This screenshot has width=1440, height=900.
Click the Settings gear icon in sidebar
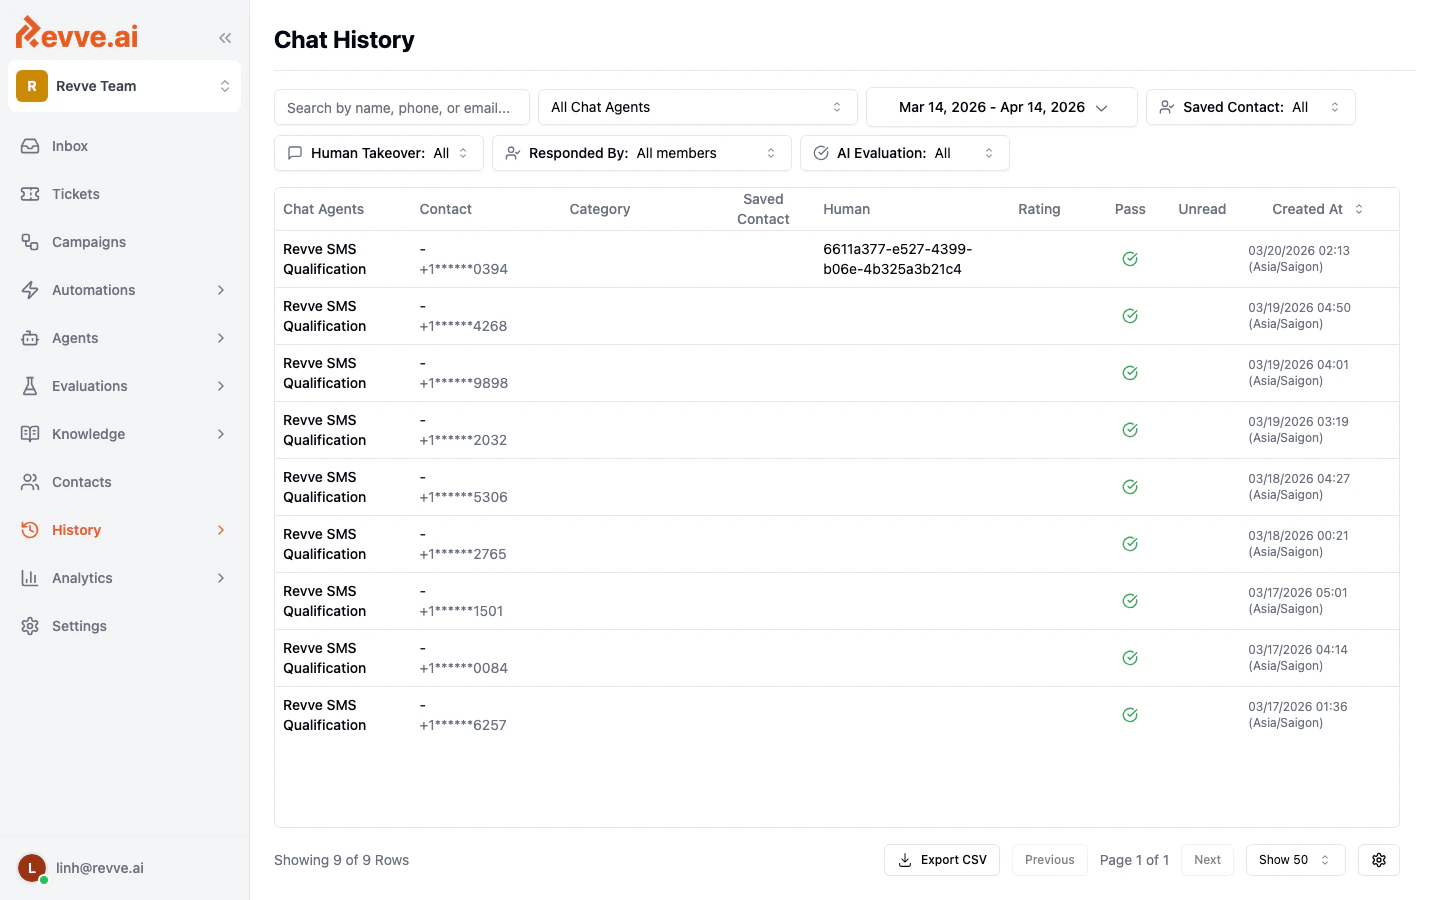30,626
